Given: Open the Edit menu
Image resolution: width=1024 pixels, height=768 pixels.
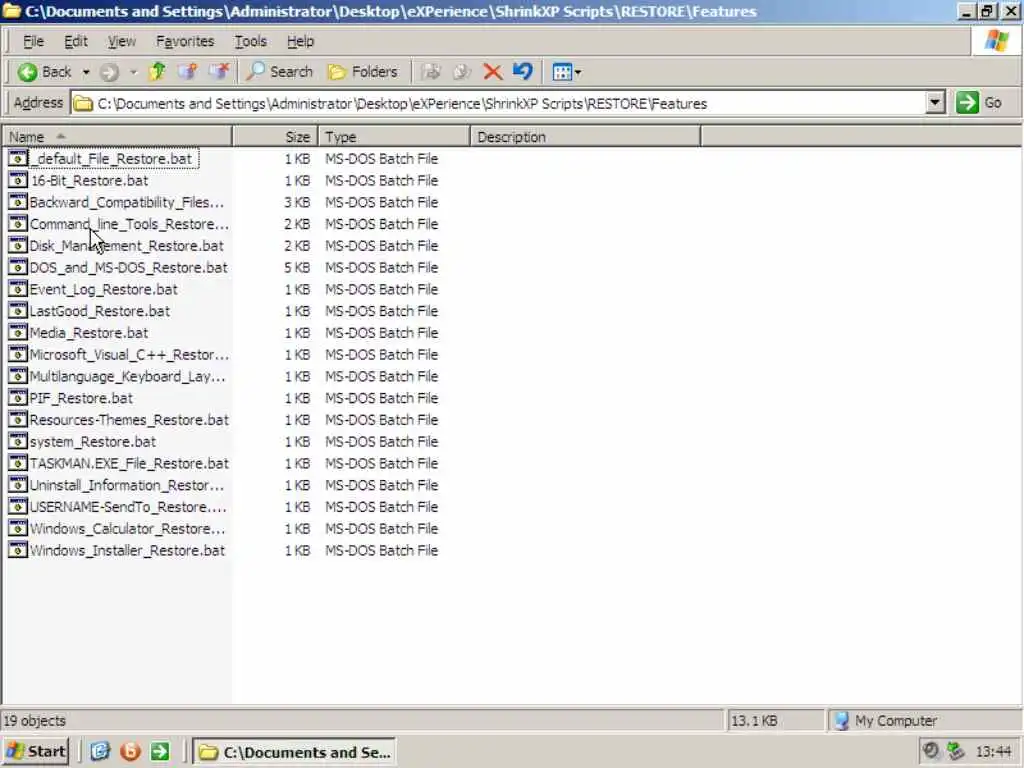Looking at the screenshot, I should click(76, 41).
